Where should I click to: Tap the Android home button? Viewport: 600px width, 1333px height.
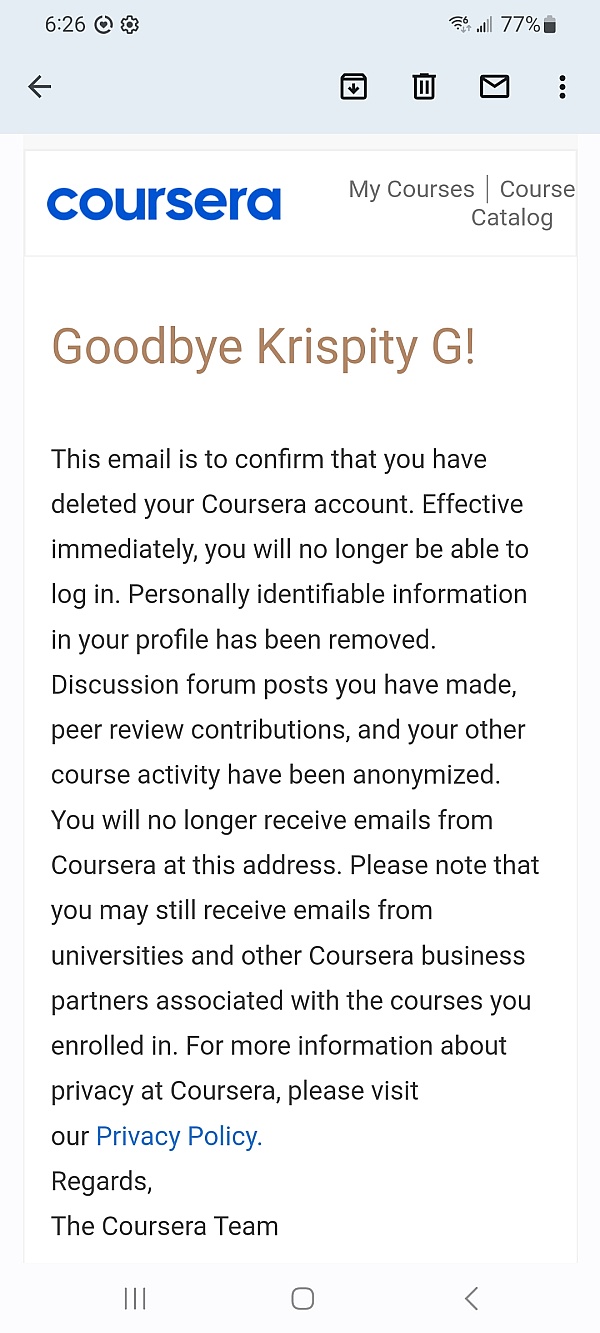302,1298
